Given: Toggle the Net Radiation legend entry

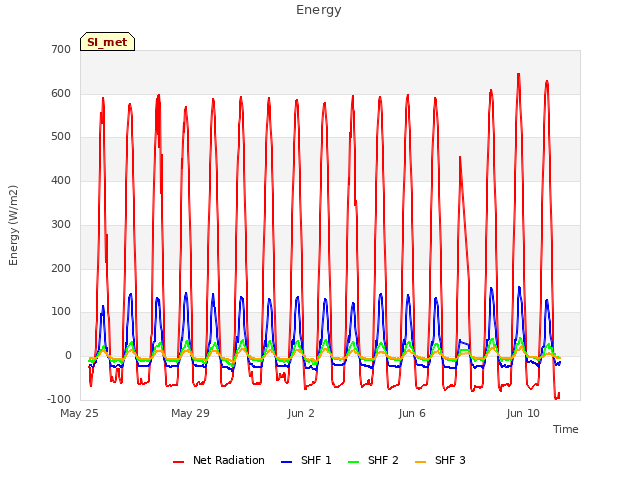Looking at the screenshot, I should point(219,460).
